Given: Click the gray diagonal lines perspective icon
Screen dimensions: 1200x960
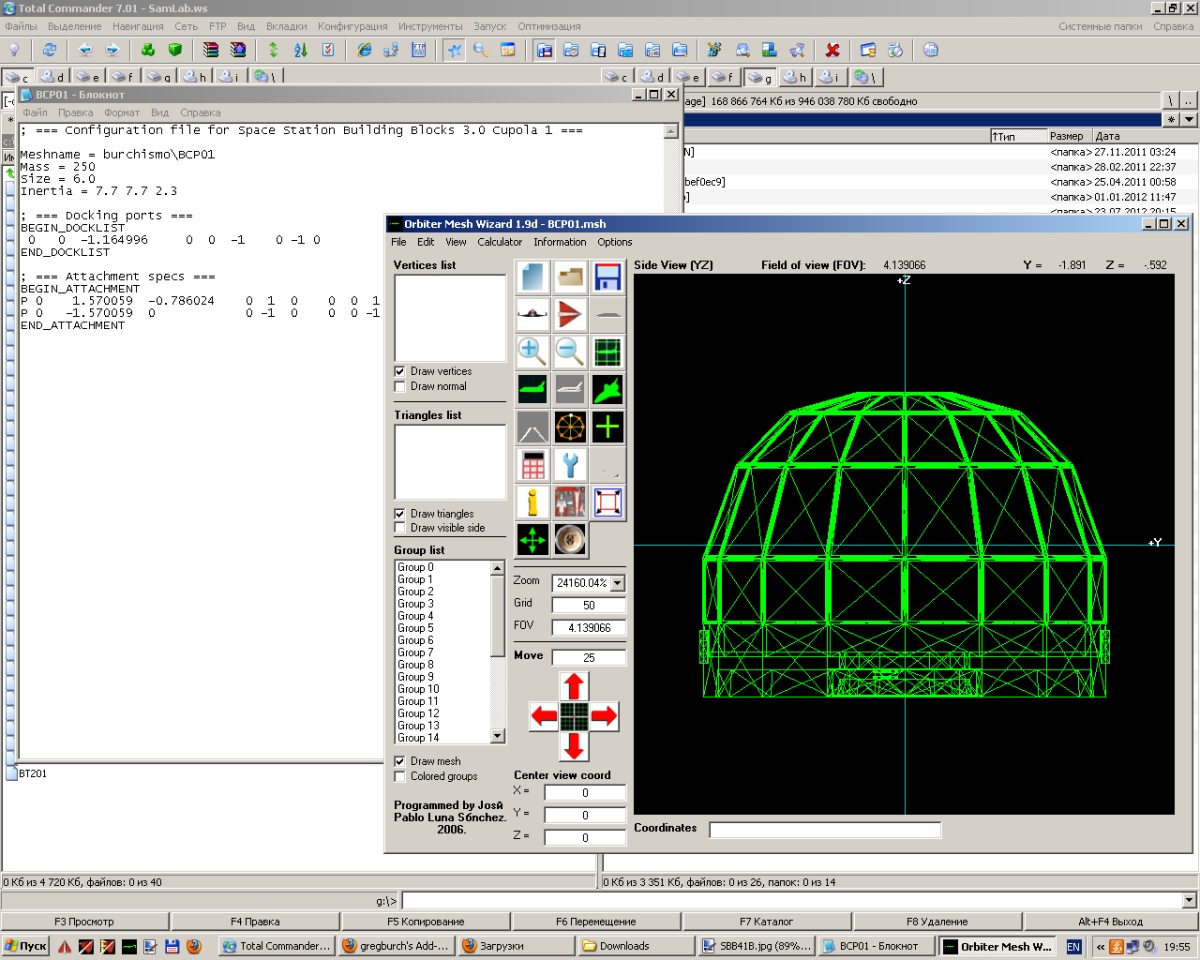Looking at the screenshot, I should tap(533, 427).
